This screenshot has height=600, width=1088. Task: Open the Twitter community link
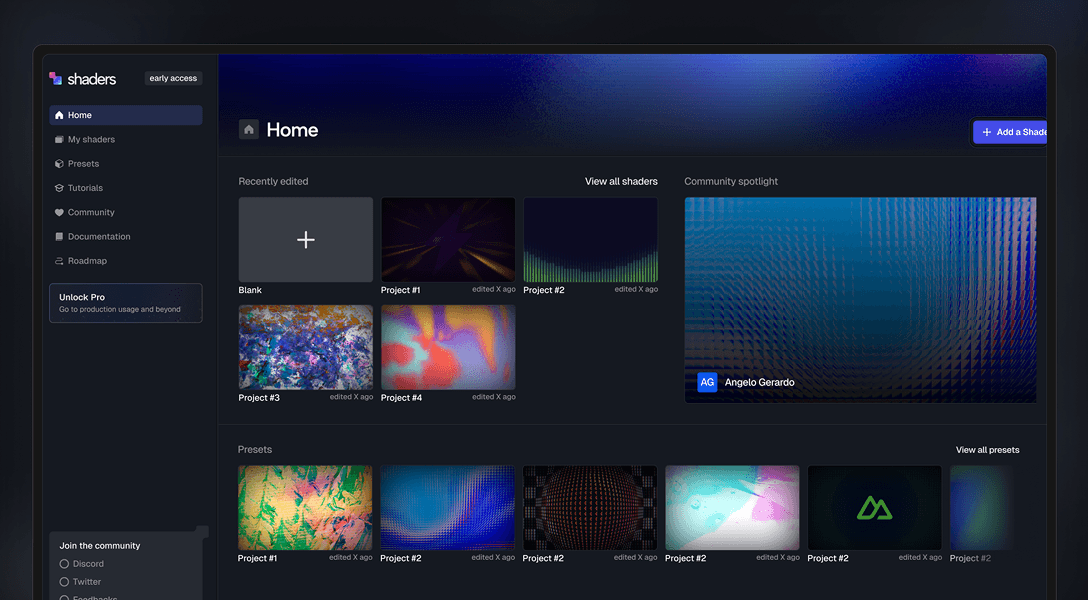tap(80, 582)
